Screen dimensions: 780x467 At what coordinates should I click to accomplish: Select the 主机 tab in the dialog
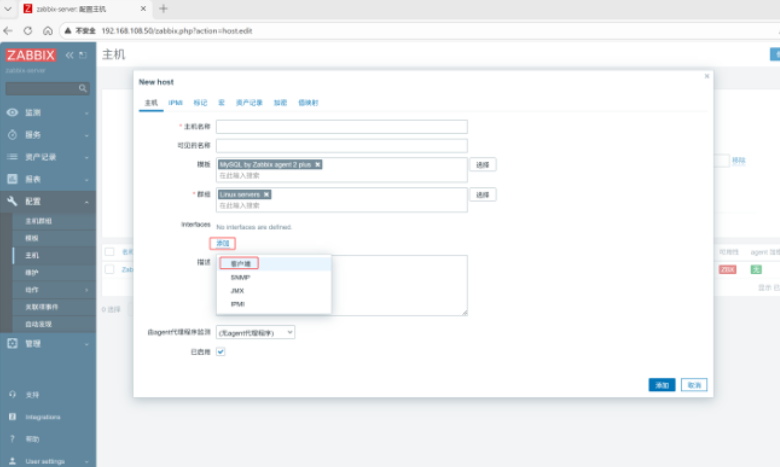click(151, 102)
